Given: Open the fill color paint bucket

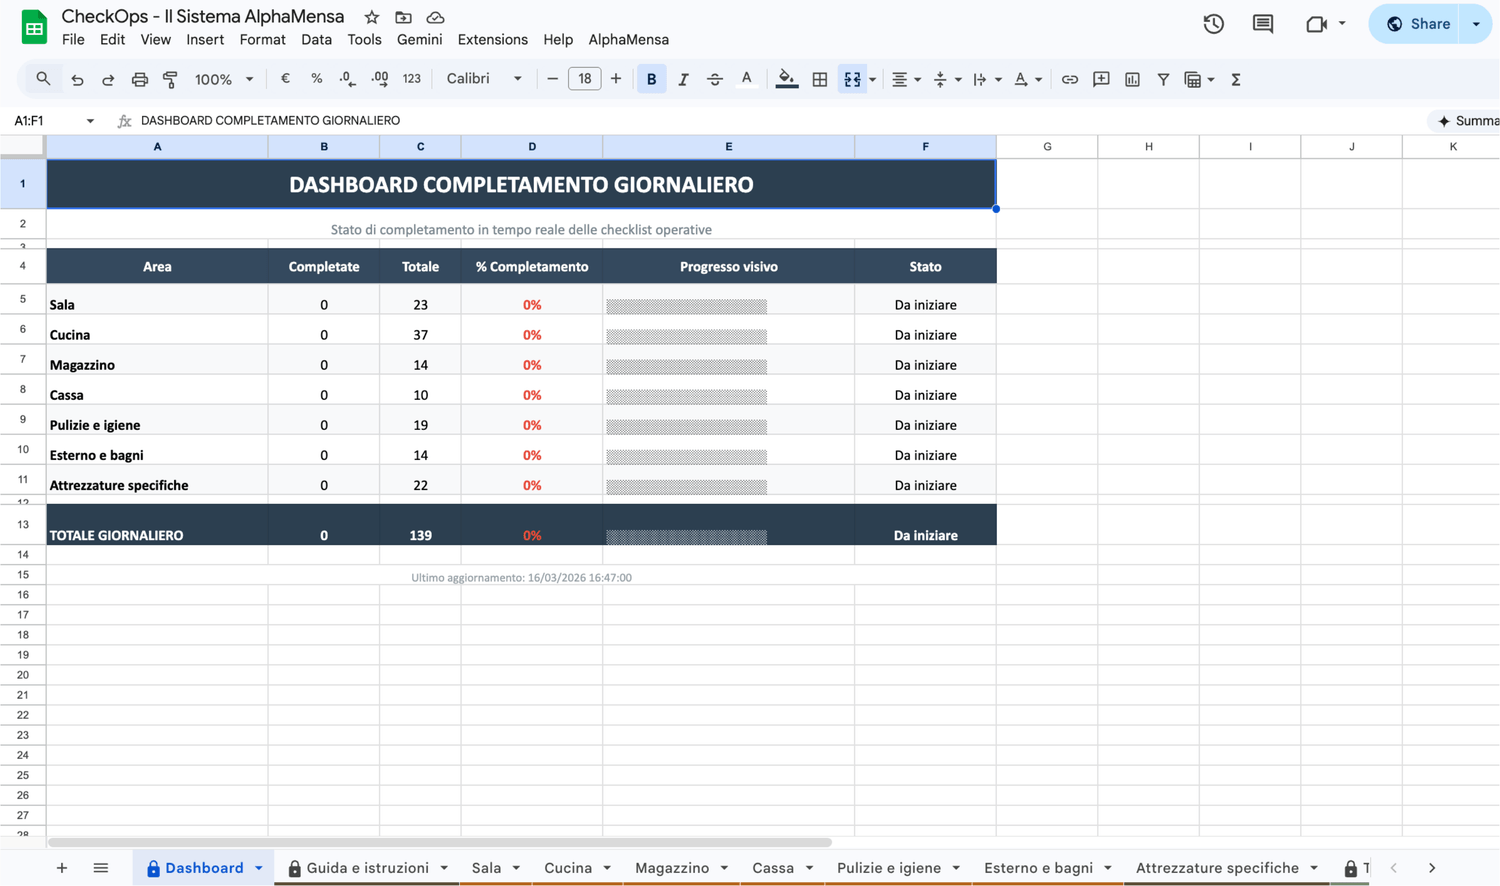Looking at the screenshot, I should tap(787, 79).
